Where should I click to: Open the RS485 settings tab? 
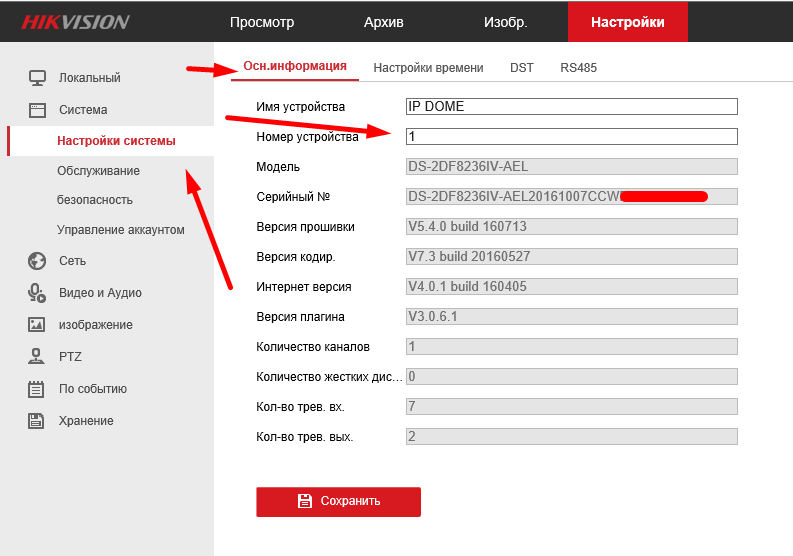578,68
